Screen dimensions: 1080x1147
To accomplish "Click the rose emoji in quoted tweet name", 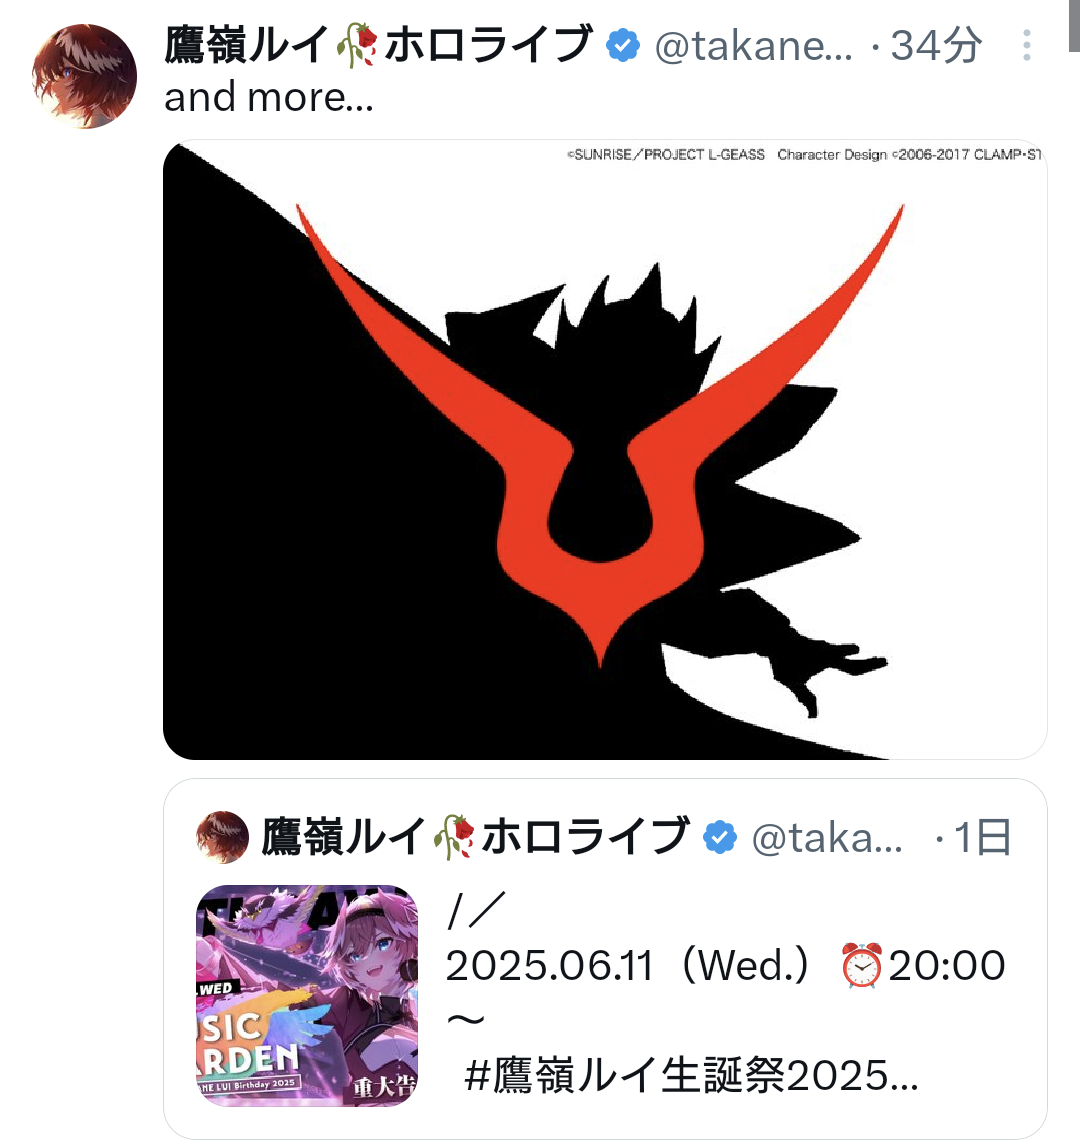I will tap(454, 836).
